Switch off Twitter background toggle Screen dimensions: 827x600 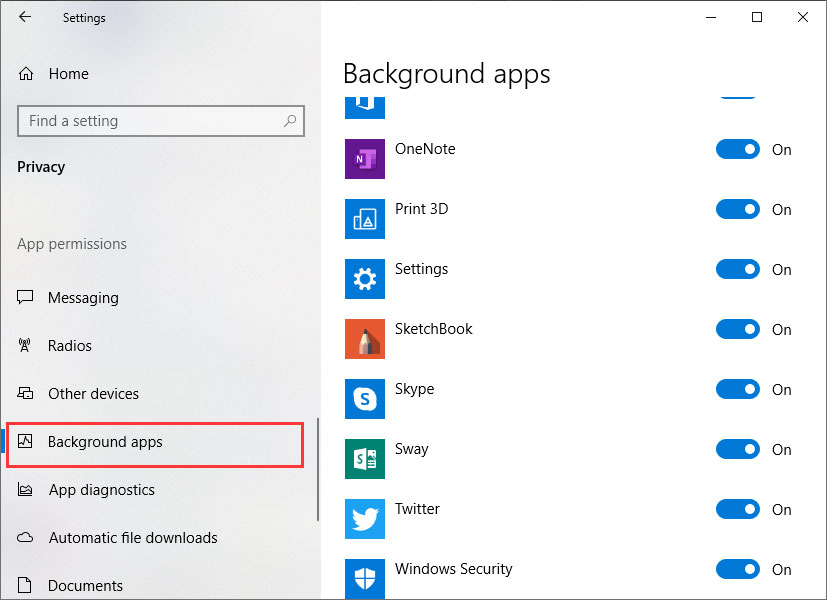point(737,509)
